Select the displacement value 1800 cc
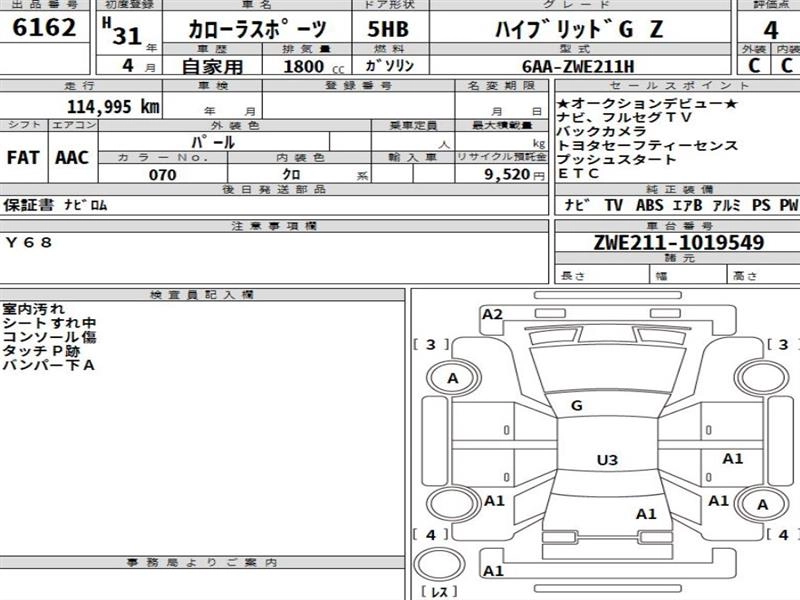This screenshot has width=800, height=600. pos(313,67)
